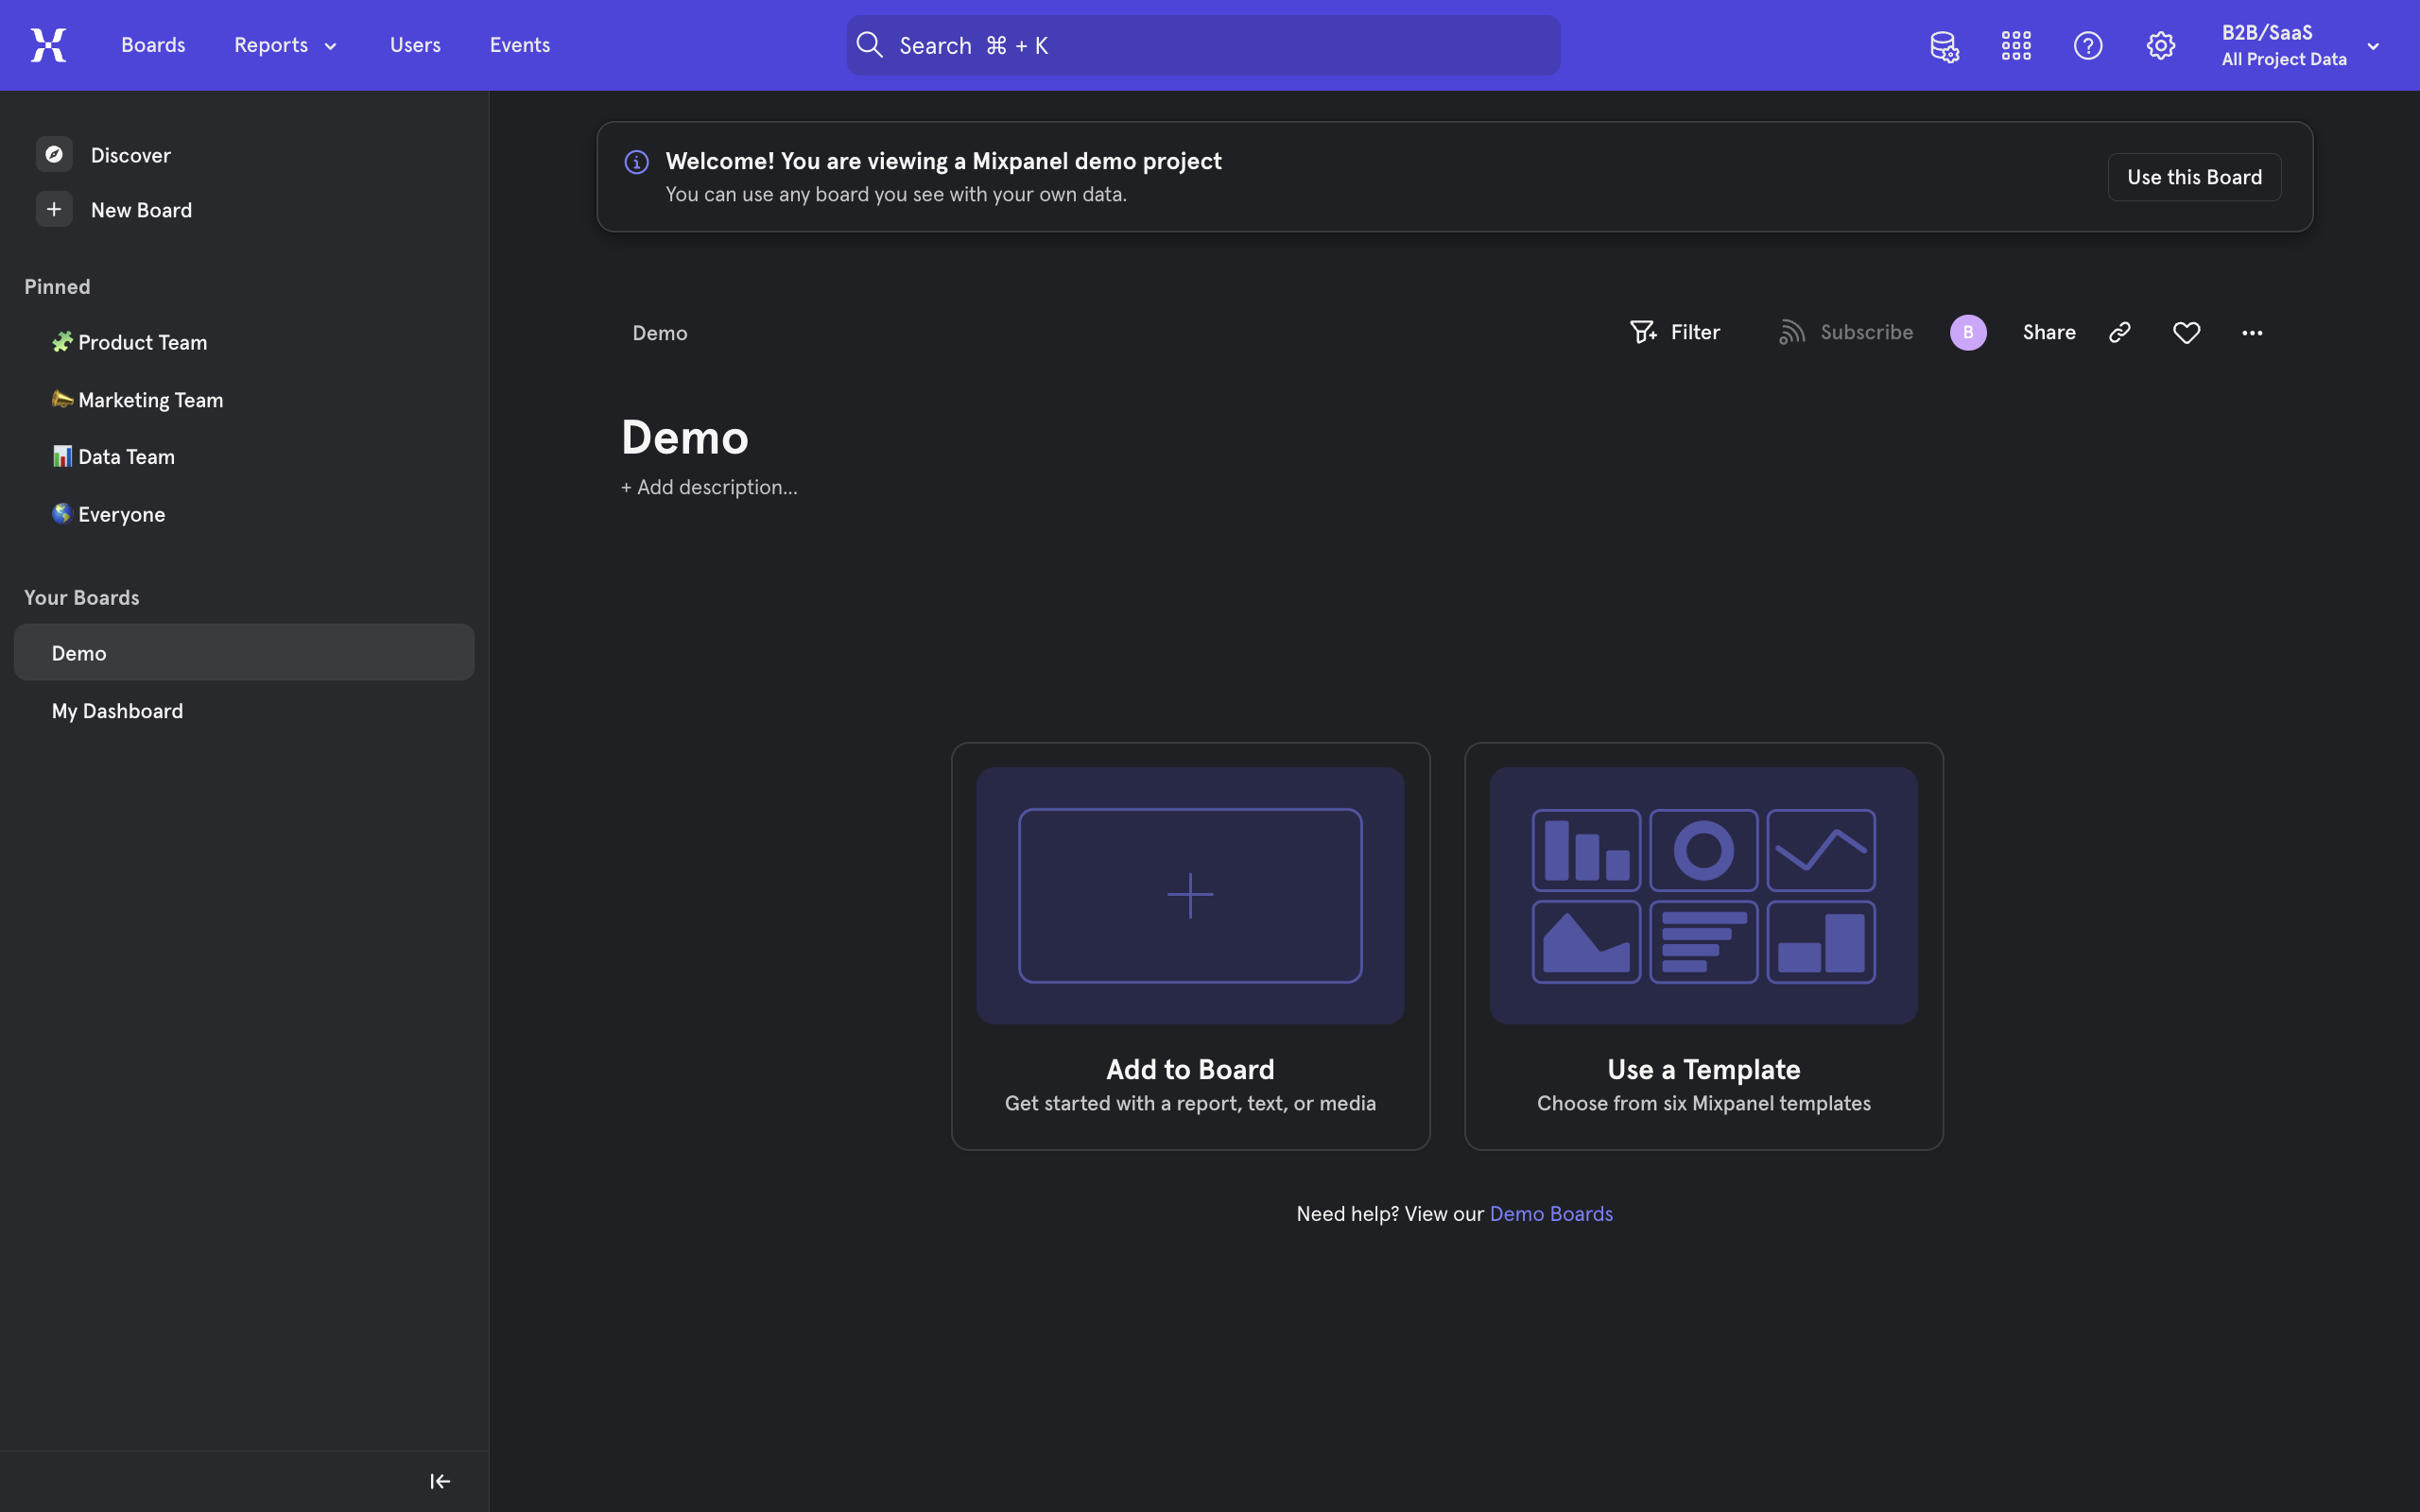2420x1512 pixels.
Task: Click Add description field
Action: [x=709, y=487]
